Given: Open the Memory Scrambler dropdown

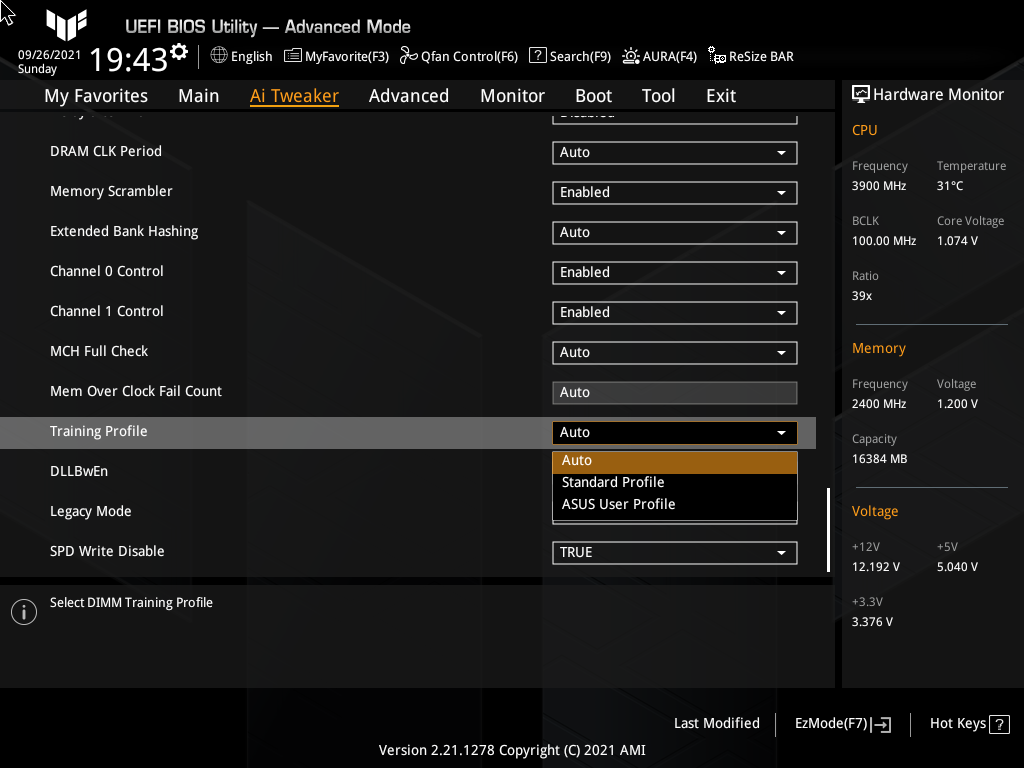Looking at the screenshot, I should [674, 192].
